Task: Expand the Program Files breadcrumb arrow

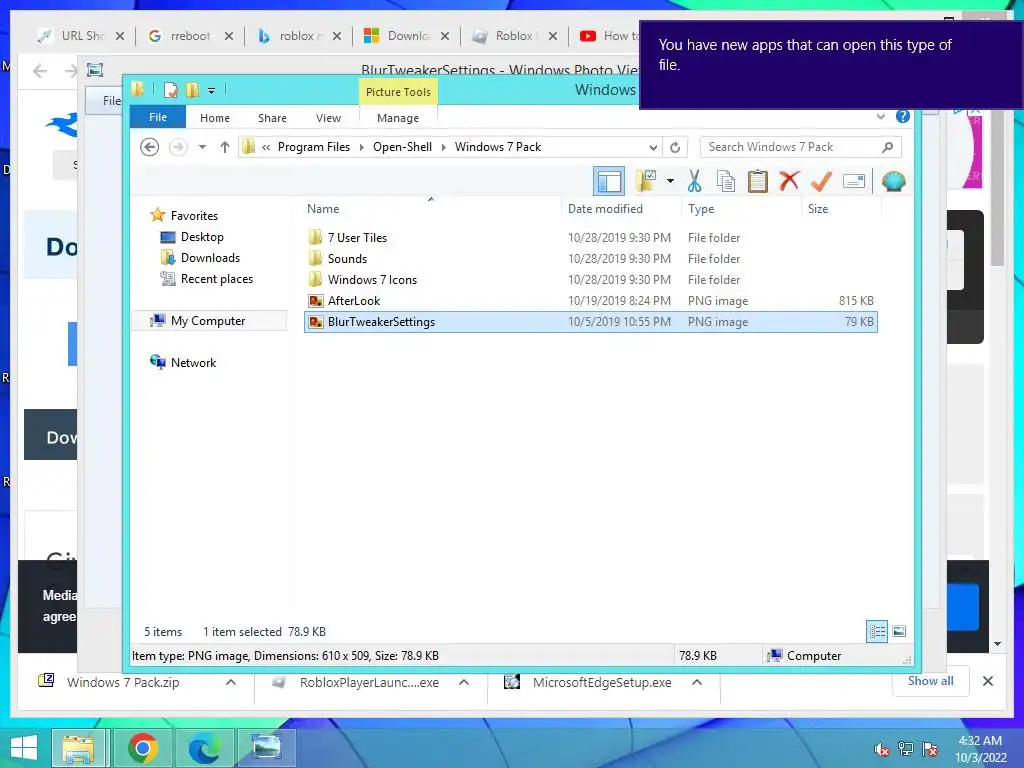Action: pos(362,147)
